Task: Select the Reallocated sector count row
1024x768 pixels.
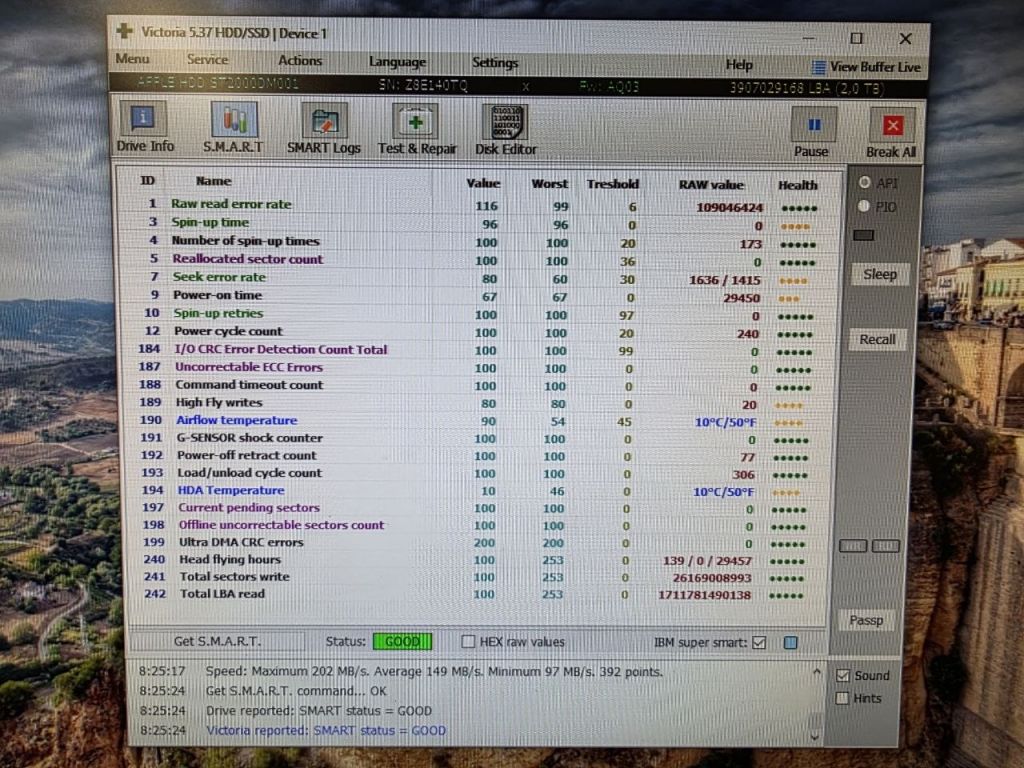Action: 479,260
